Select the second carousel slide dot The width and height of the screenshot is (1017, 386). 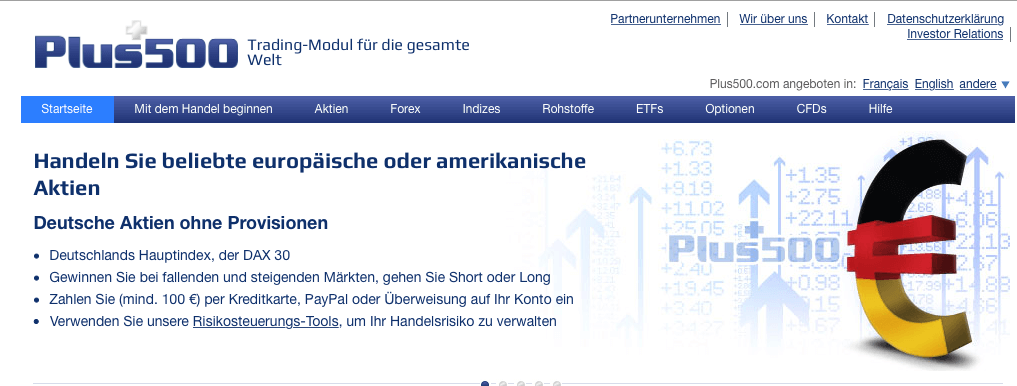503,384
